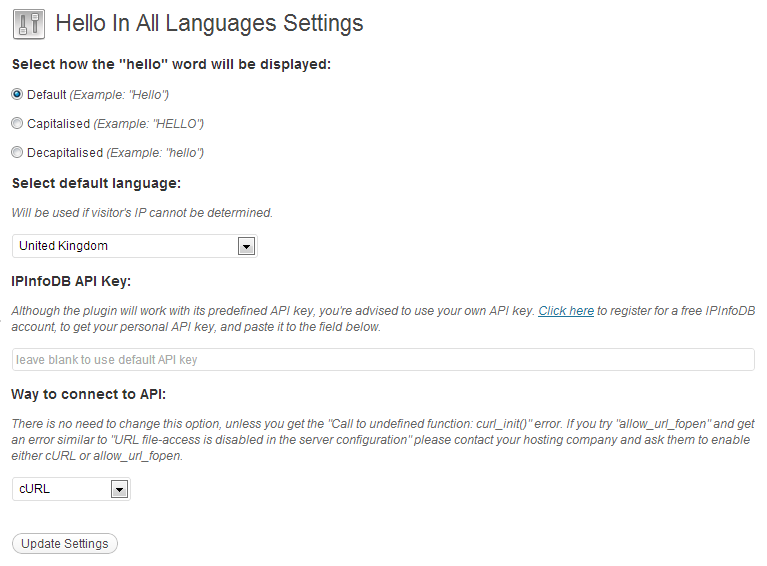Open the United Kingdom default language dropdown
The width and height of the screenshot is (767, 566).
click(x=135, y=246)
